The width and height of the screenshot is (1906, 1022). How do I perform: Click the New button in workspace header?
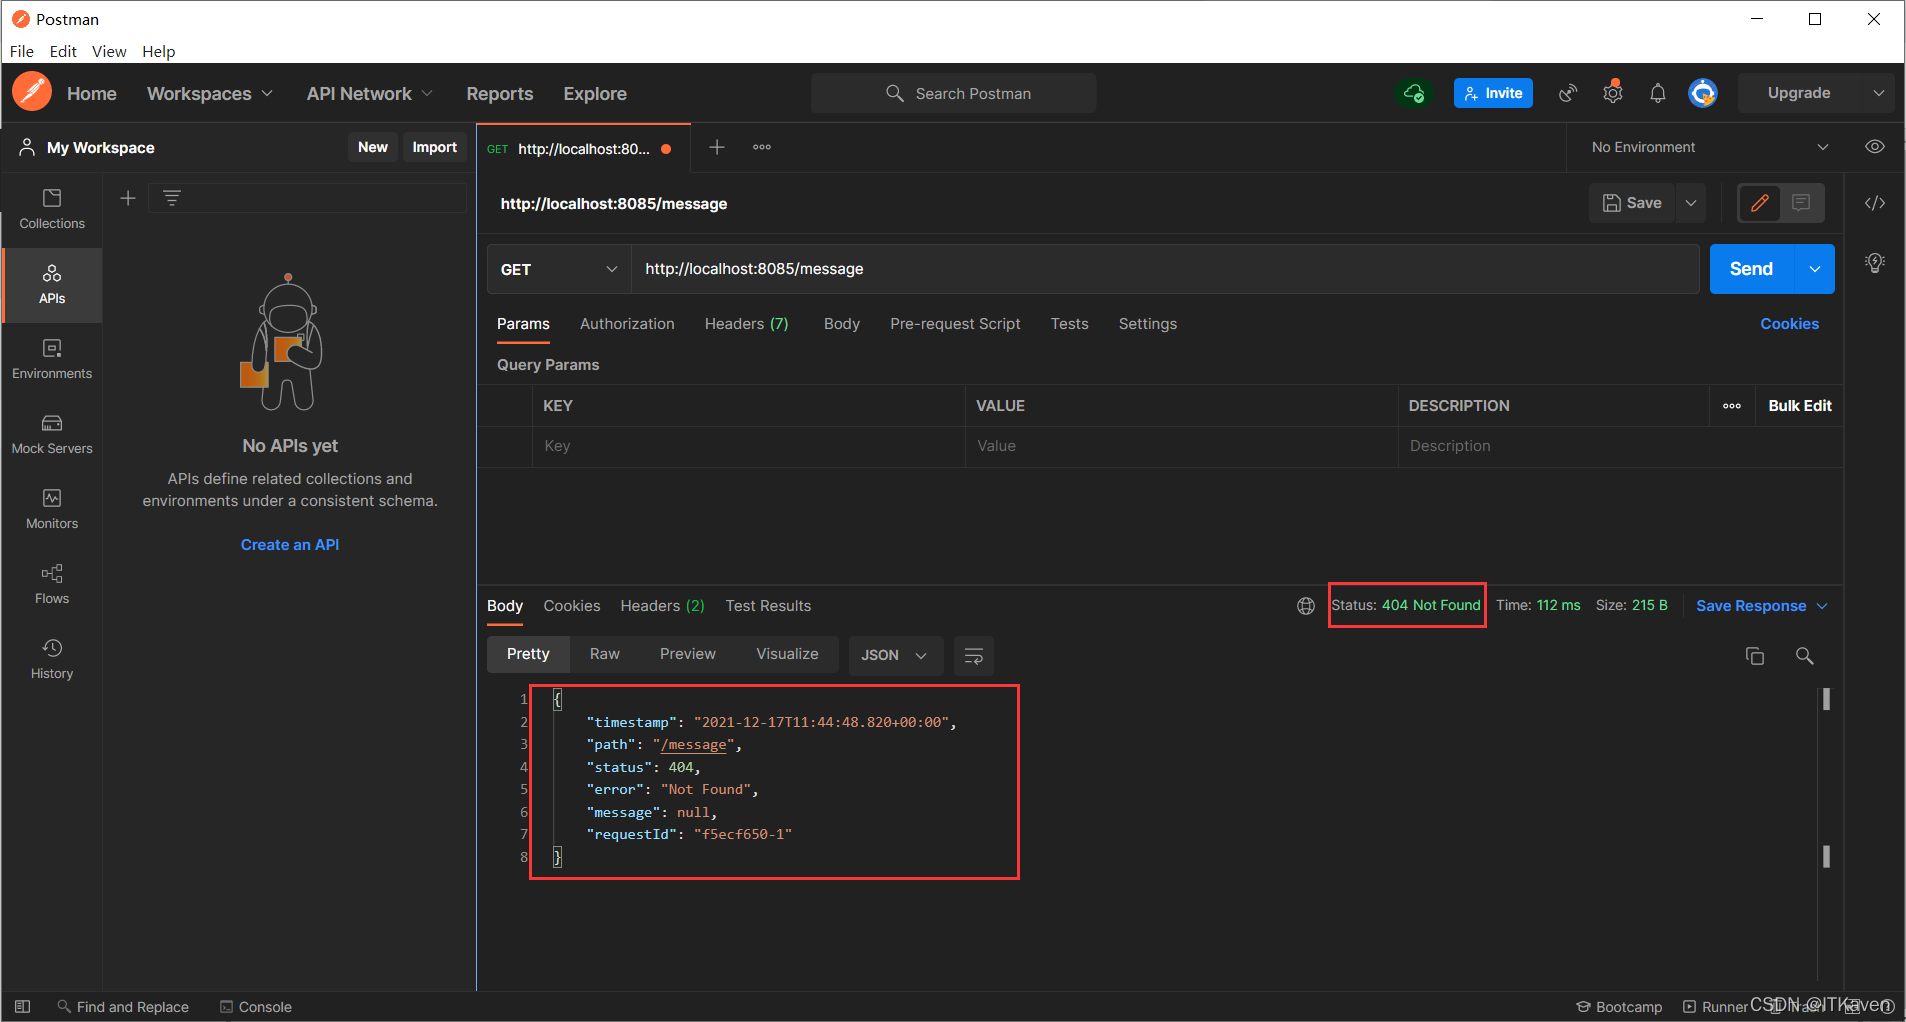pyautogui.click(x=373, y=147)
